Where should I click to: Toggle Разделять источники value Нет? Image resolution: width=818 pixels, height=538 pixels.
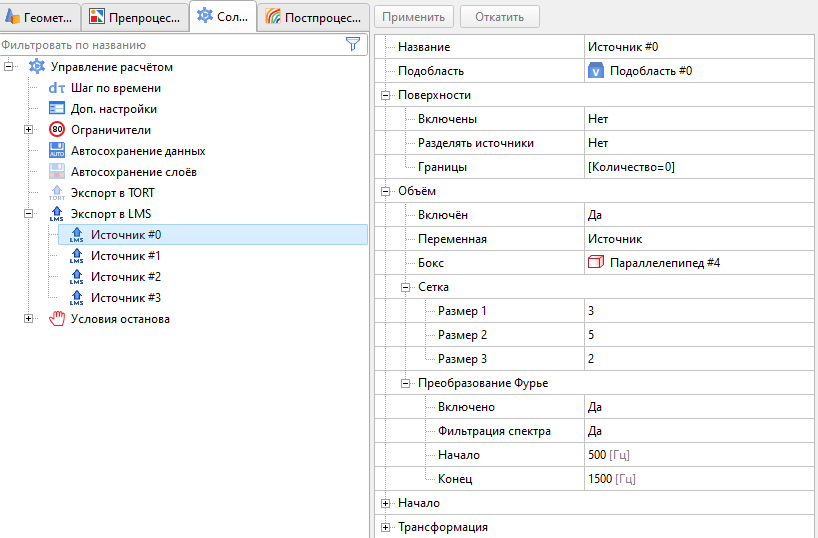pos(598,143)
